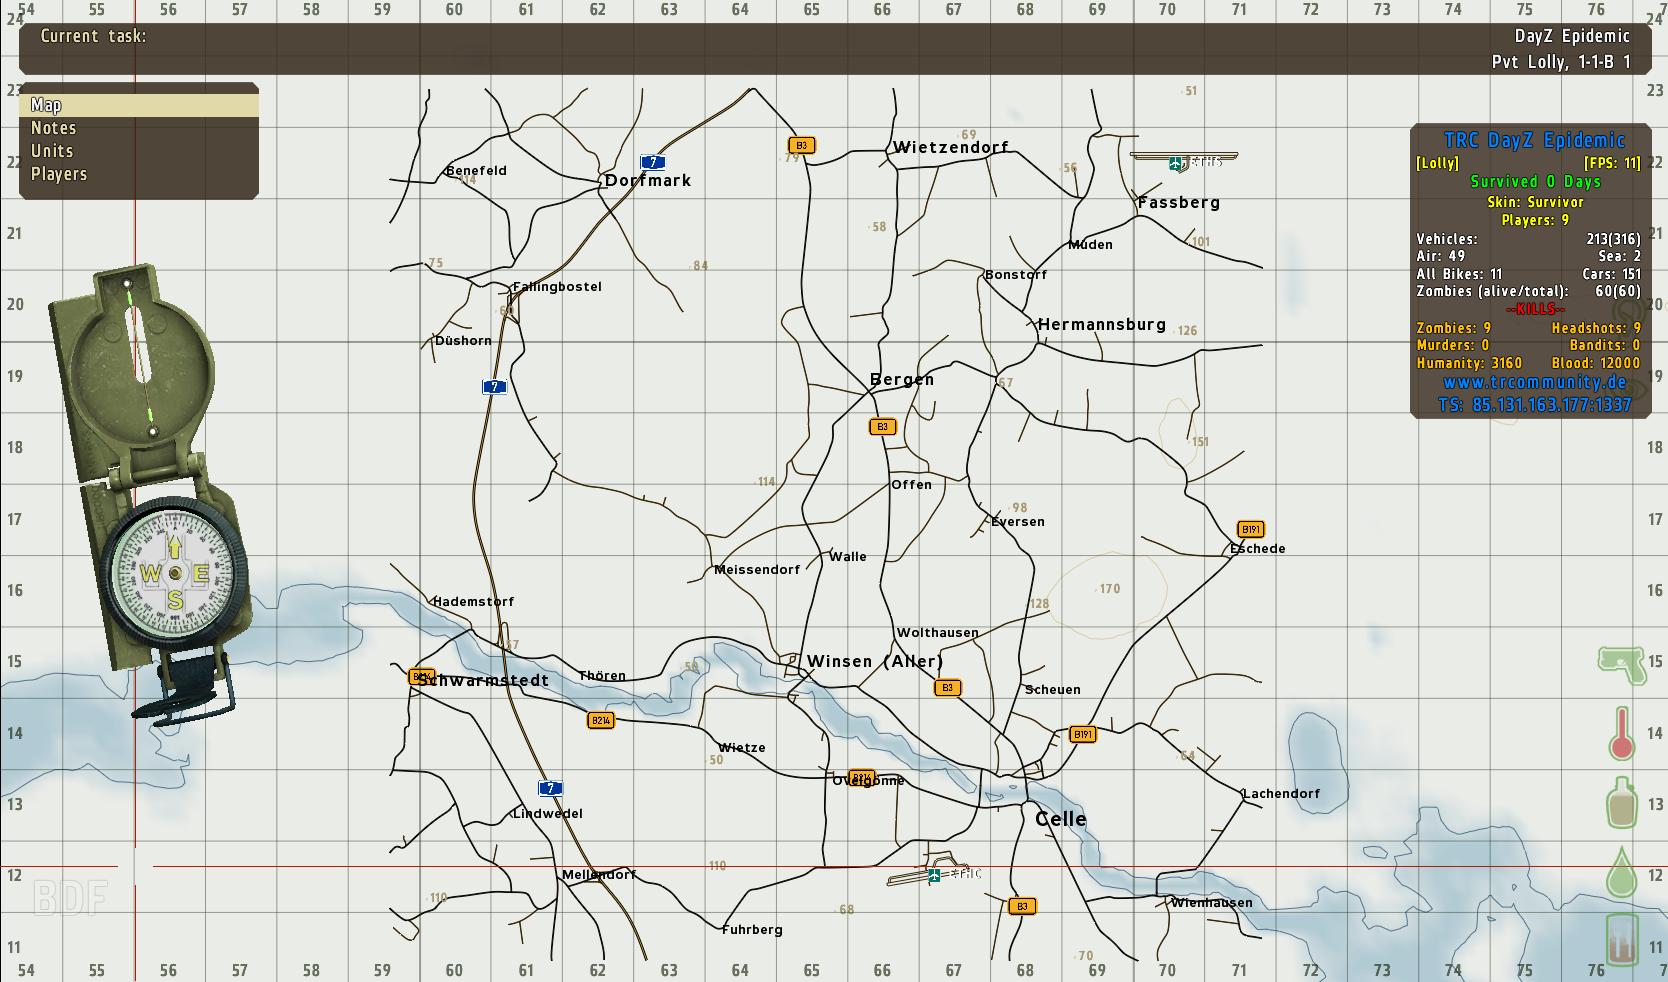Click the Müden village label

pyautogui.click(x=1090, y=245)
